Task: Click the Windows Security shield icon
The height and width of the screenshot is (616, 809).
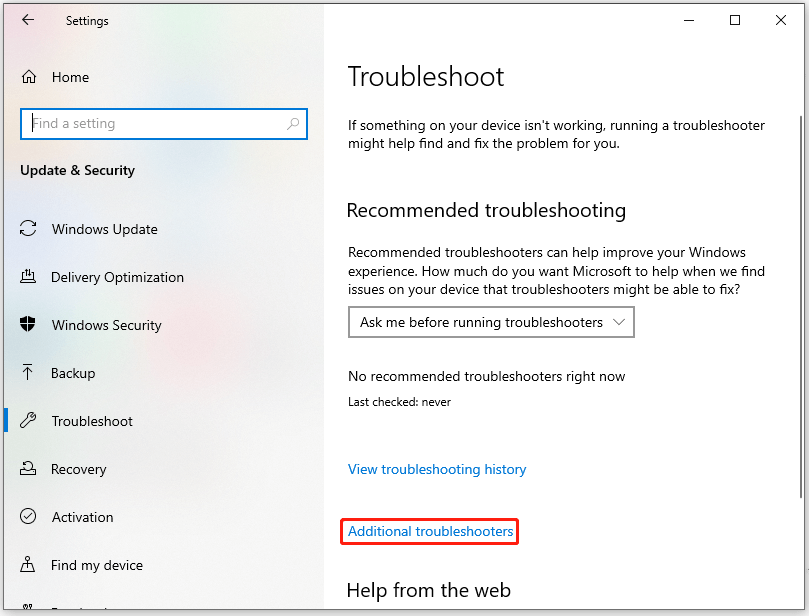Action: tap(28, 325)
